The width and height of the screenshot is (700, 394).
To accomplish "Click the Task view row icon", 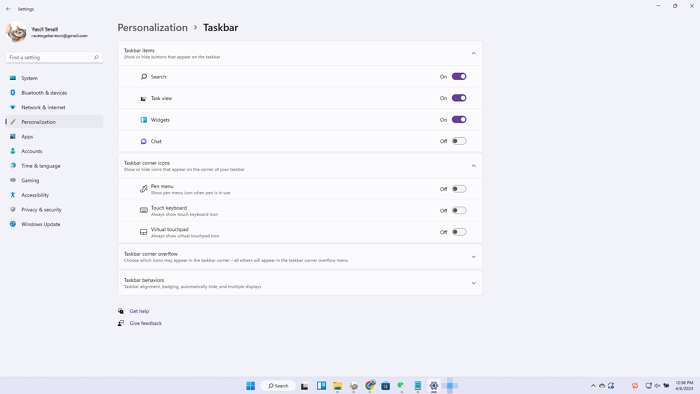I will pyautogui.click(x=144, y=98).
